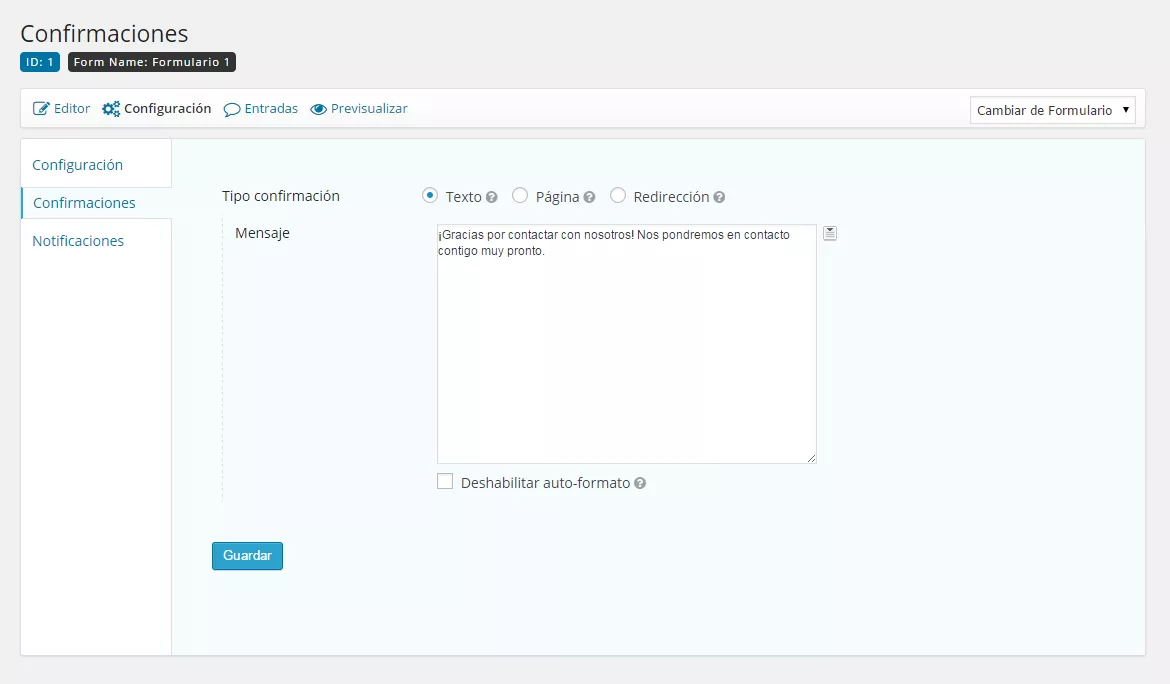Click the Form Name: Formulario 1 badge

(x=152, y=62)
